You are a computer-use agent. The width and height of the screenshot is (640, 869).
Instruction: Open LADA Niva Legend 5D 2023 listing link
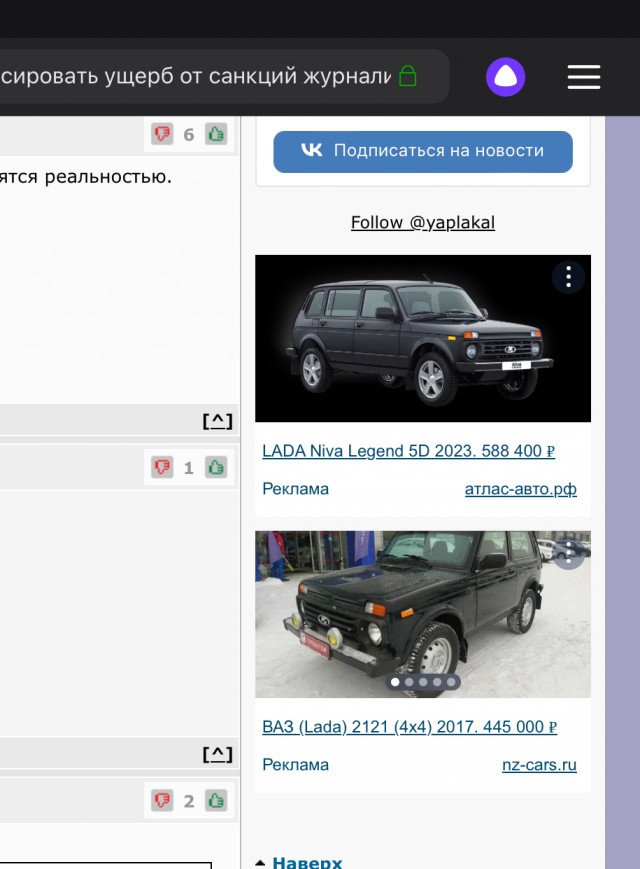pyautogui.click(x=408, y=451)
